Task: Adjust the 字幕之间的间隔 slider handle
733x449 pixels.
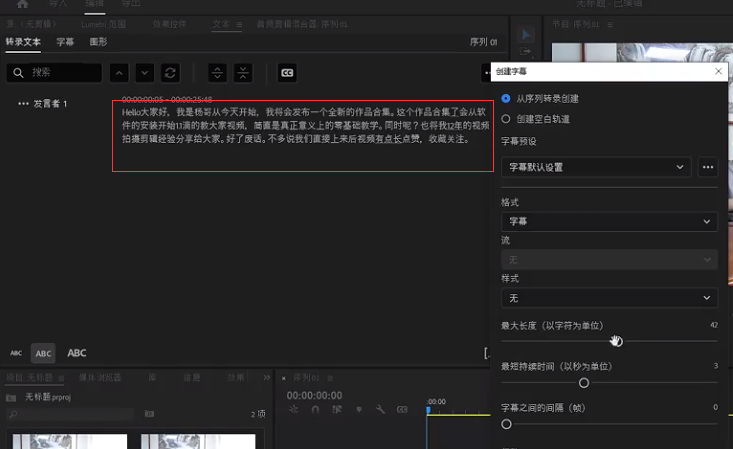Action: pos(506,424)
